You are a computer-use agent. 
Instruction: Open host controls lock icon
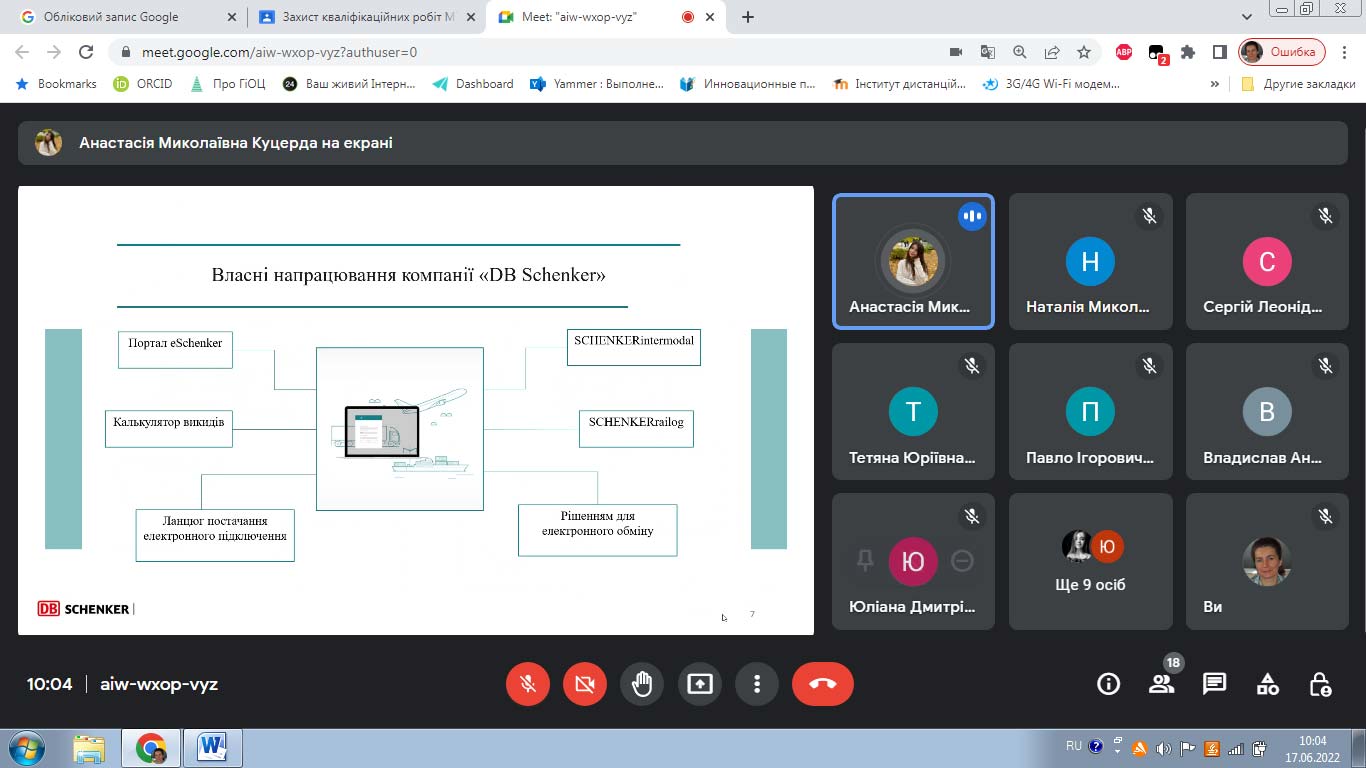click(1320, 684)
